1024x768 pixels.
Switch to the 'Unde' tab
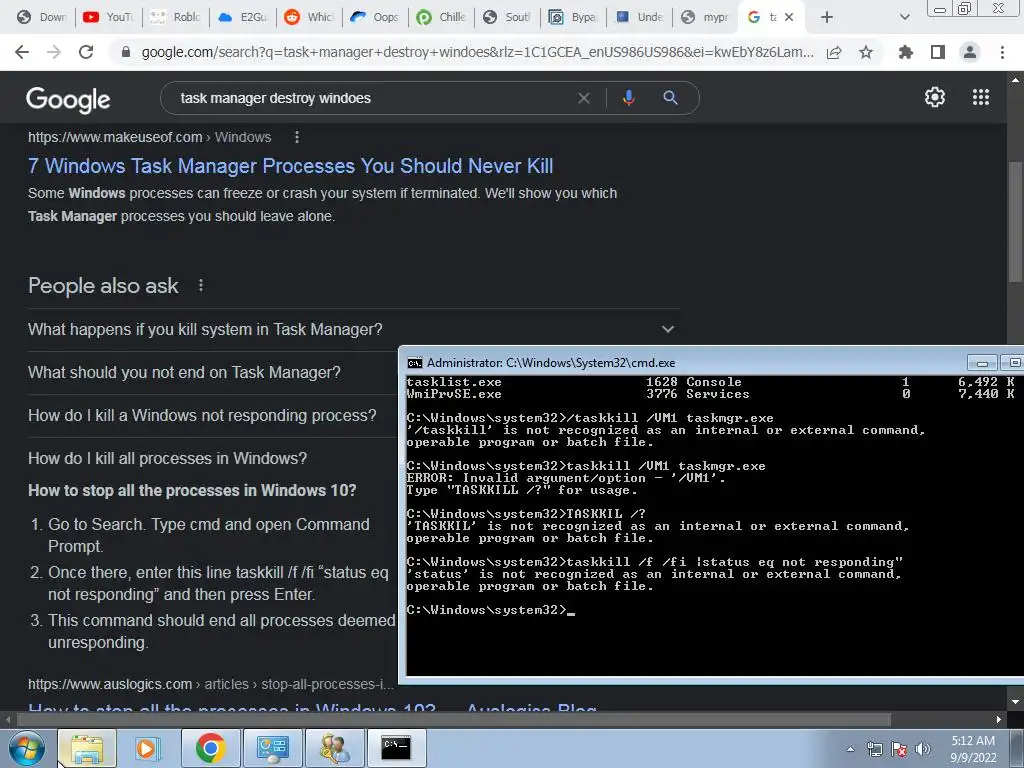coord(640,17)
